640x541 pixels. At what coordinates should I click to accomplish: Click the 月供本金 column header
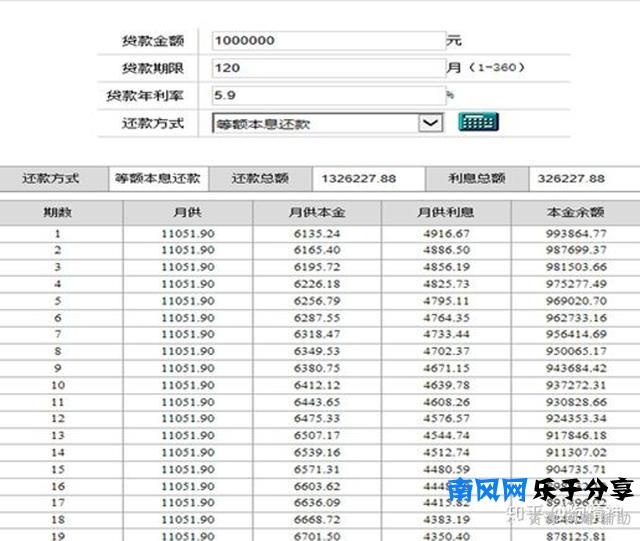point(317,212)
